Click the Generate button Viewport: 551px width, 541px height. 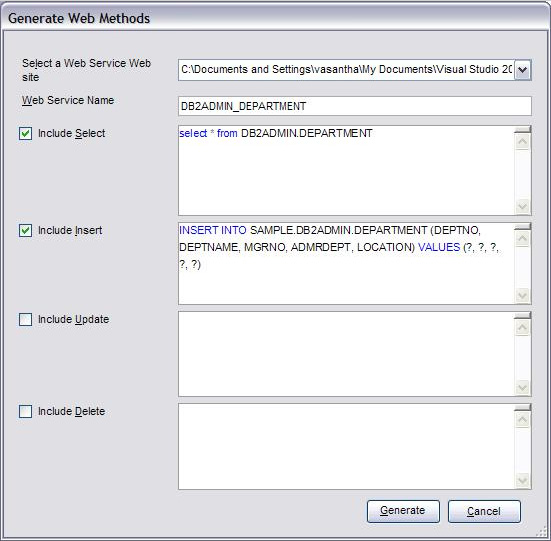[403, 511]
